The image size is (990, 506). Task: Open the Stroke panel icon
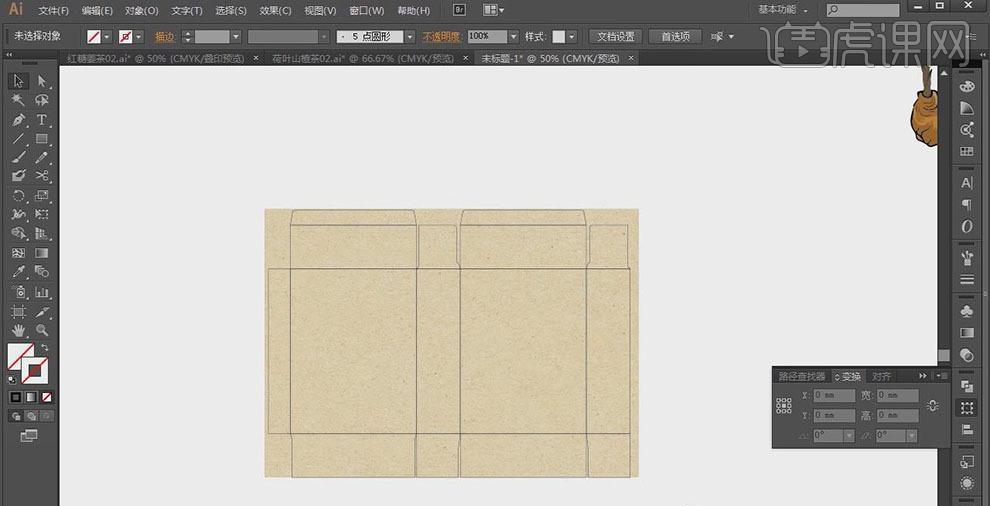[966, 279]
